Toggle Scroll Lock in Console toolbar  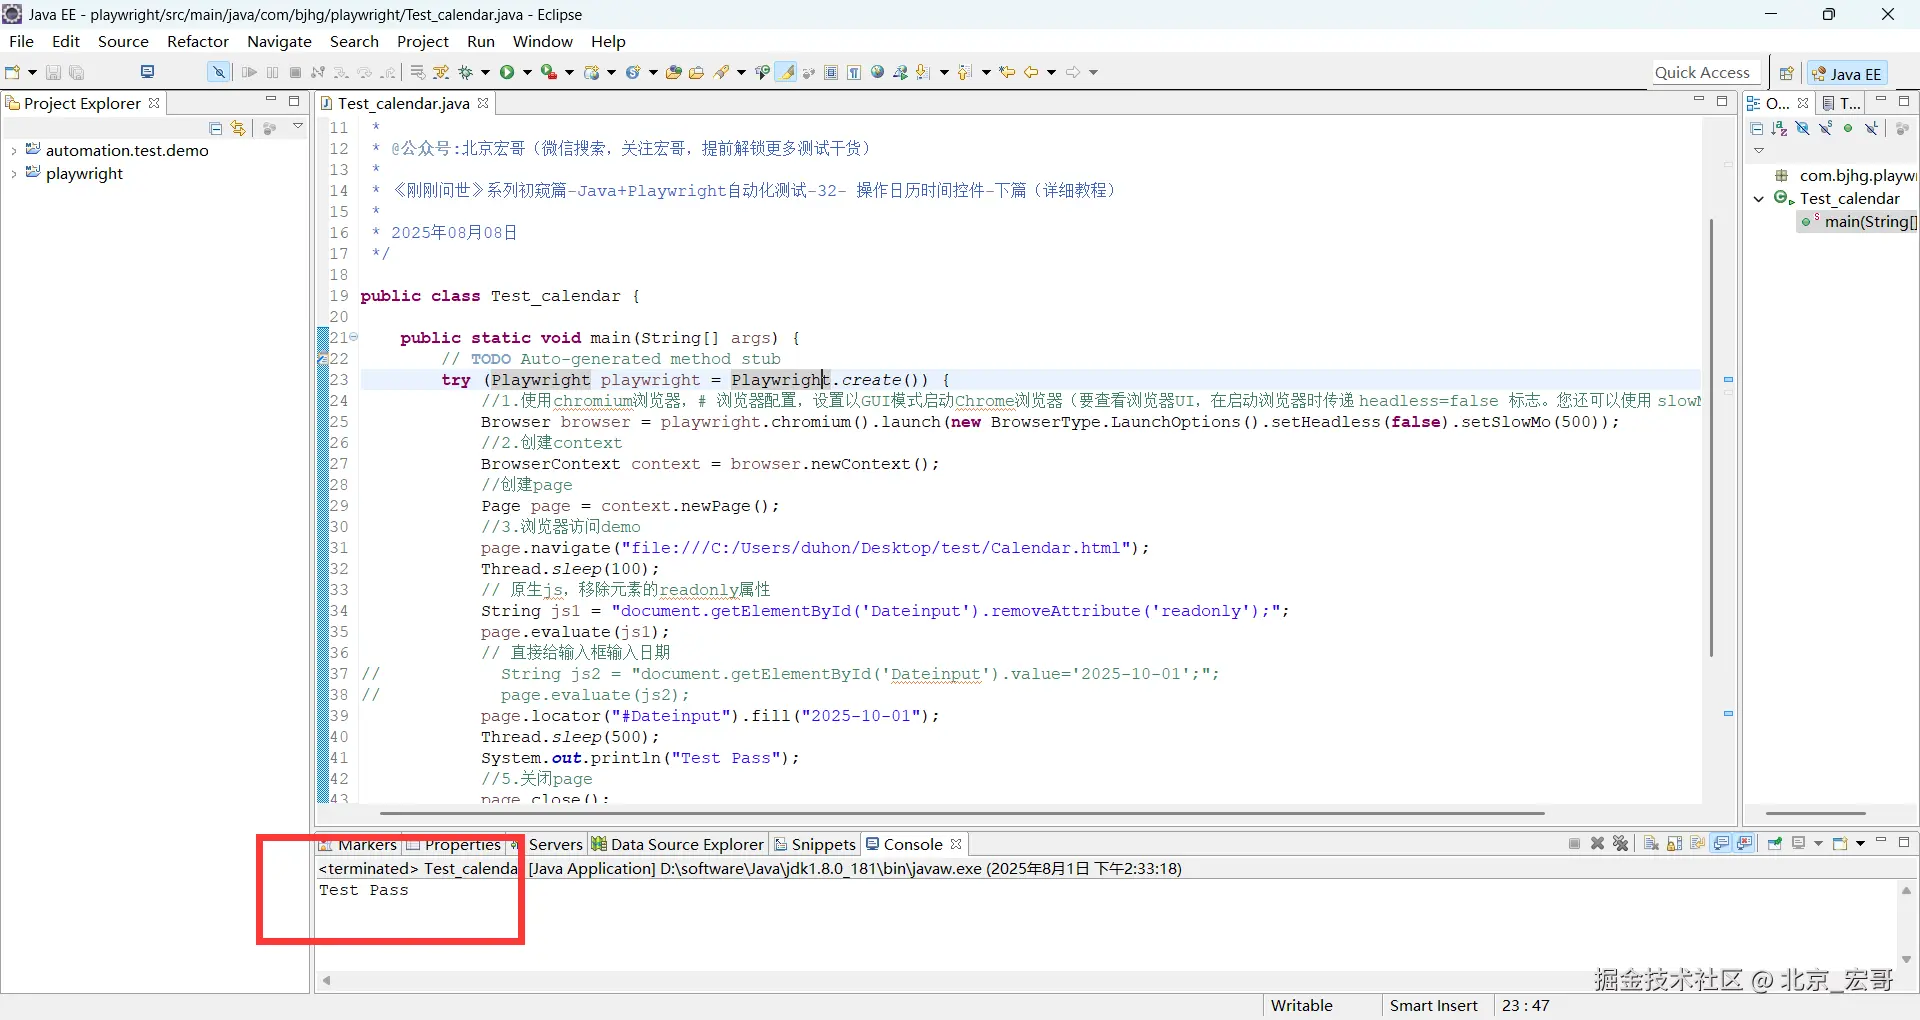tap(1674, 844)
